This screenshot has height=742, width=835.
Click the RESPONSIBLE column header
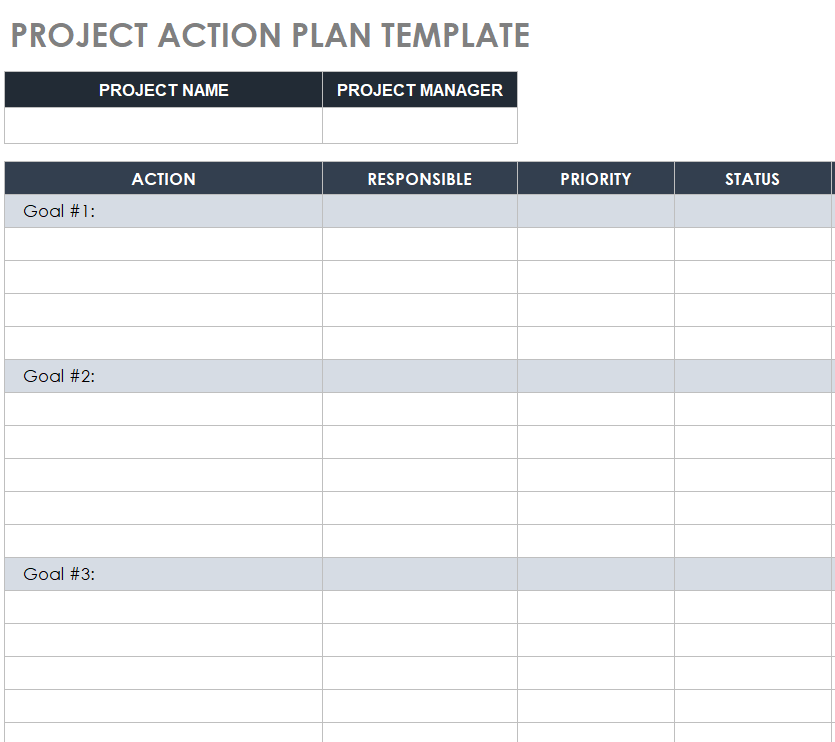(x=419, y=179)
